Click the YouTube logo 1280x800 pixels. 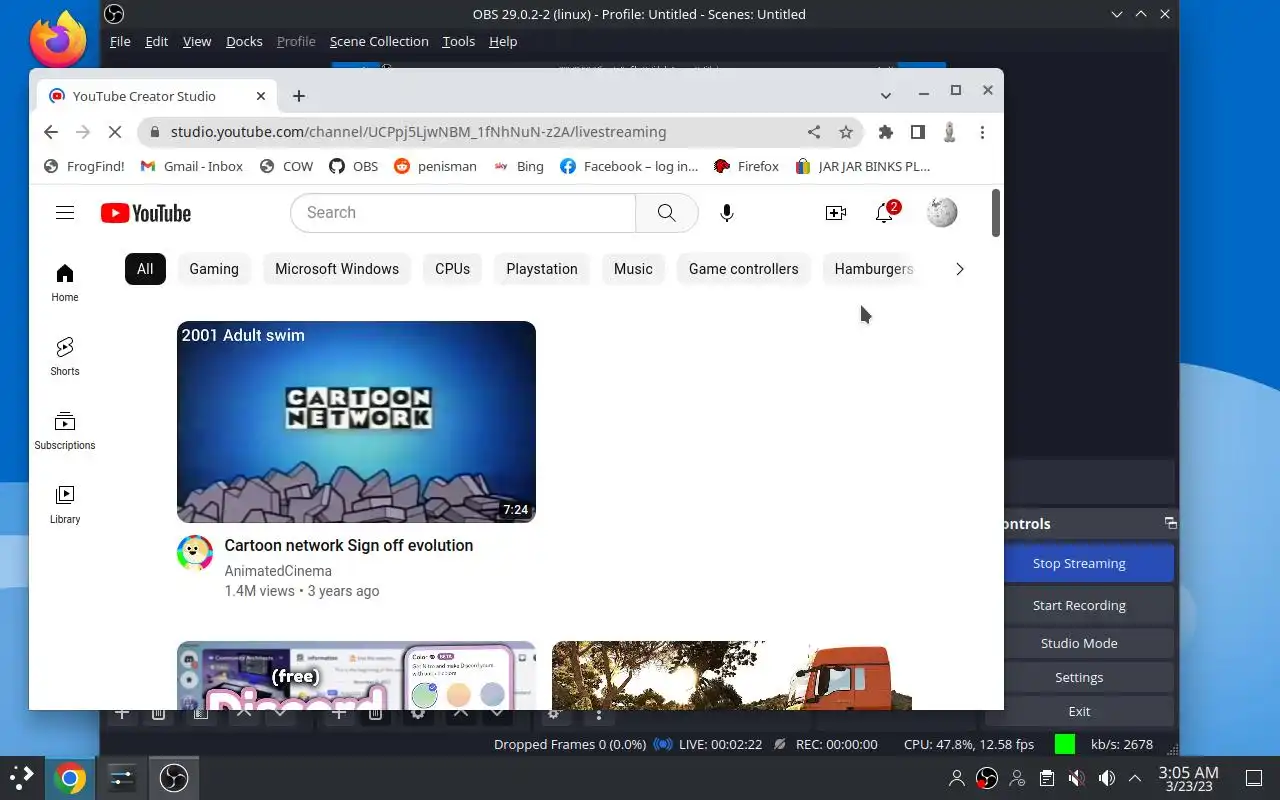(146, 213)
